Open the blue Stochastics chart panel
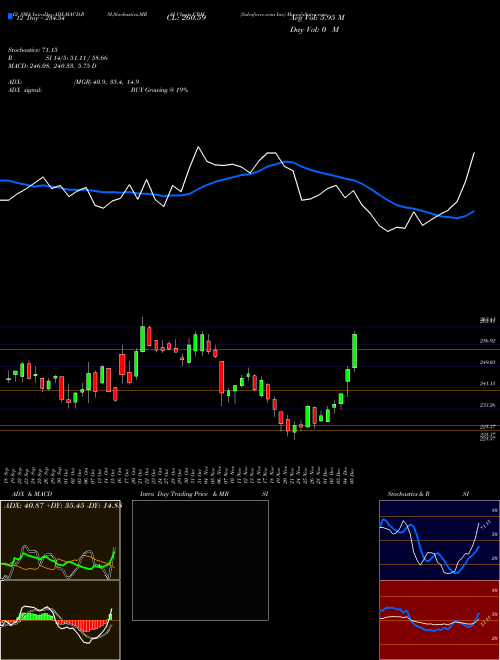 (439, 540)
